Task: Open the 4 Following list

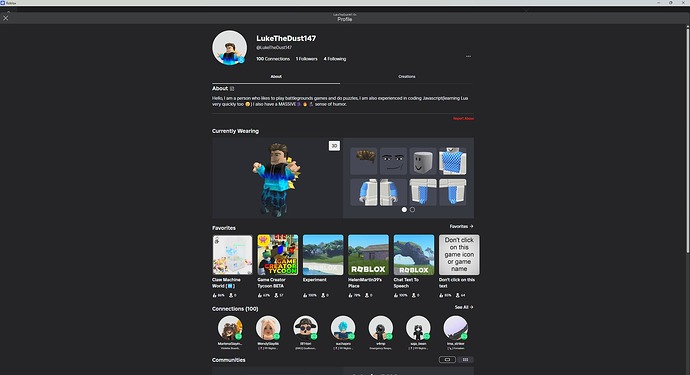Action: [x=335, y=59]
